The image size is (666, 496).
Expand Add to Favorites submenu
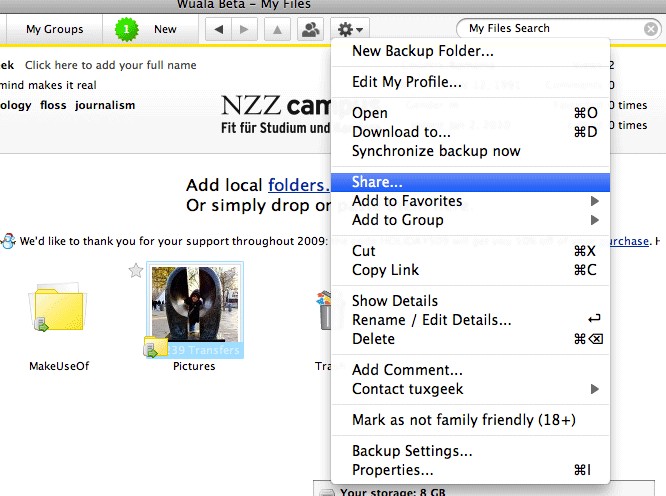click(x=470, y=201)
